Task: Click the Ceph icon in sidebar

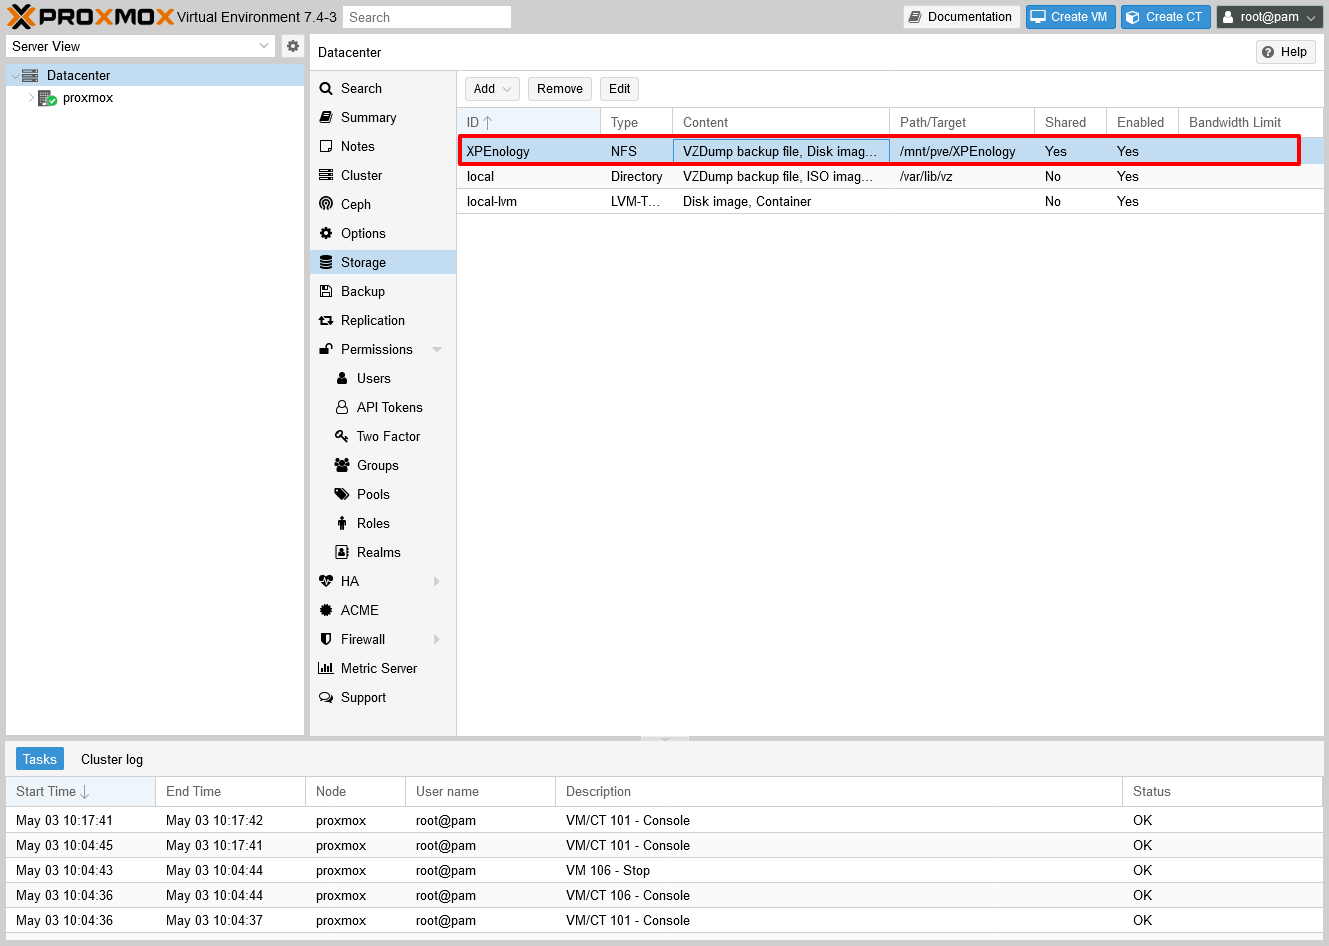Action: point(326,204)
